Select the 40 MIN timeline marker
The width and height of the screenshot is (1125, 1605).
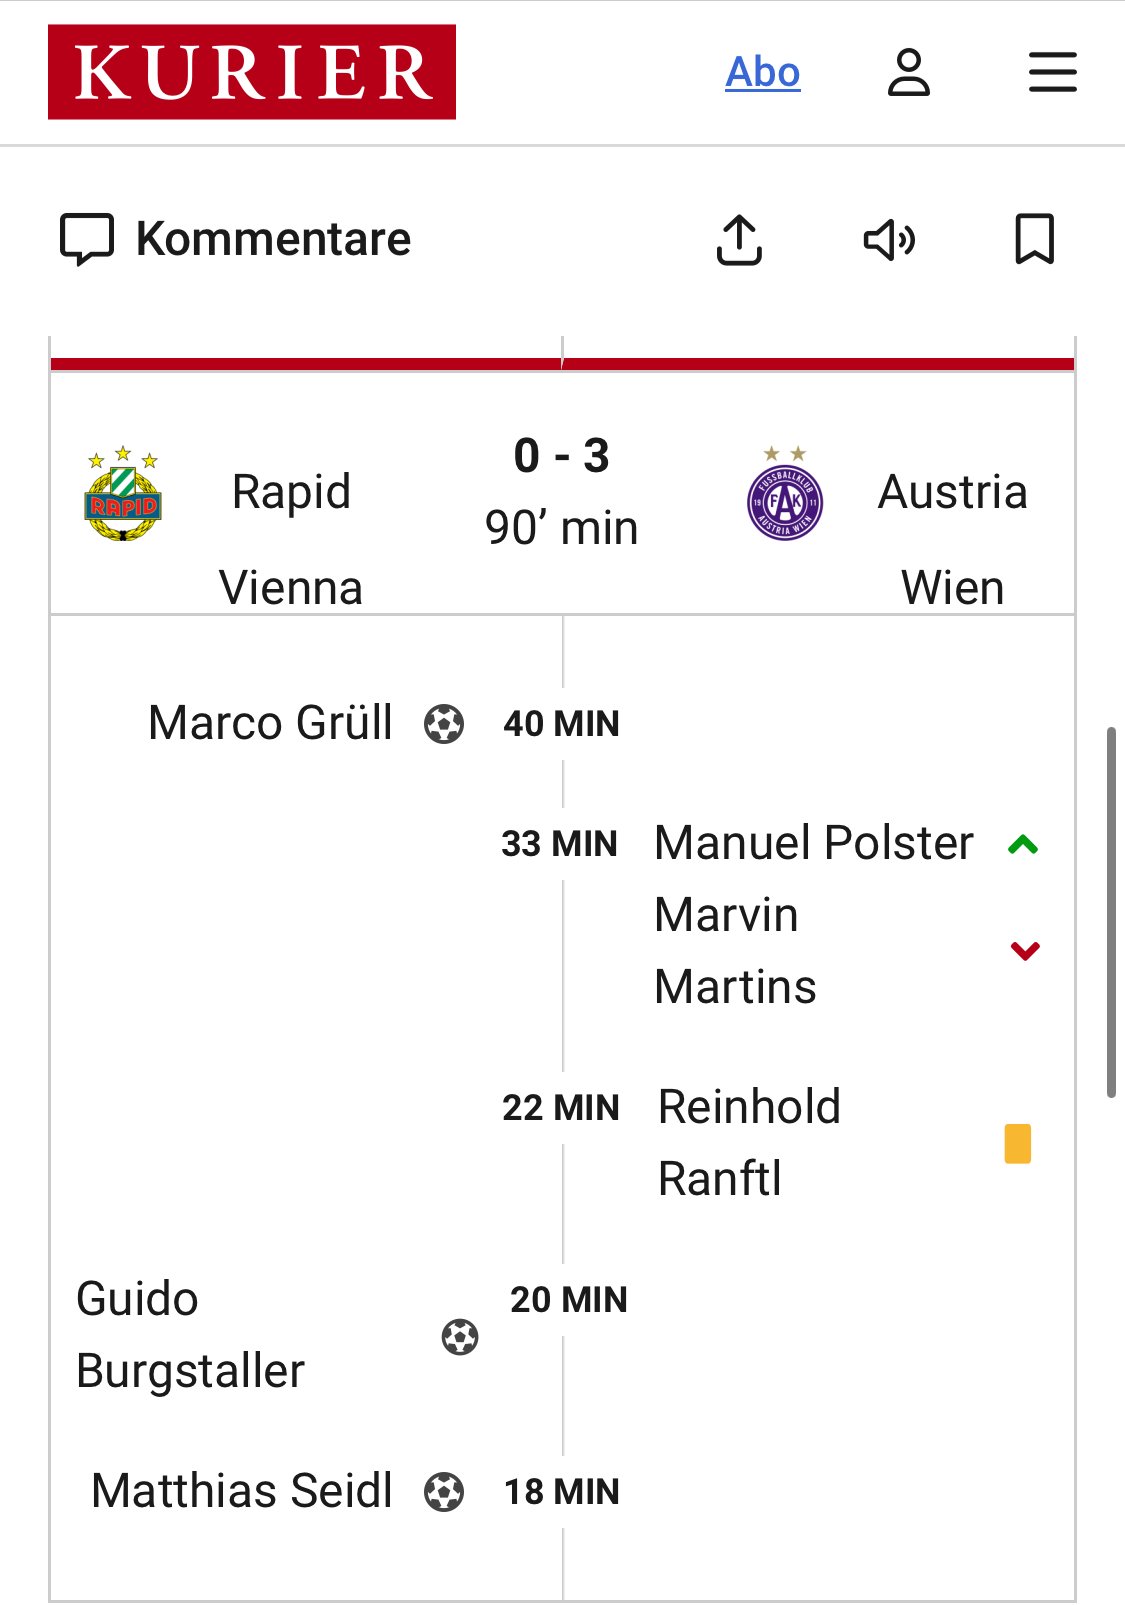pos(561,724)
